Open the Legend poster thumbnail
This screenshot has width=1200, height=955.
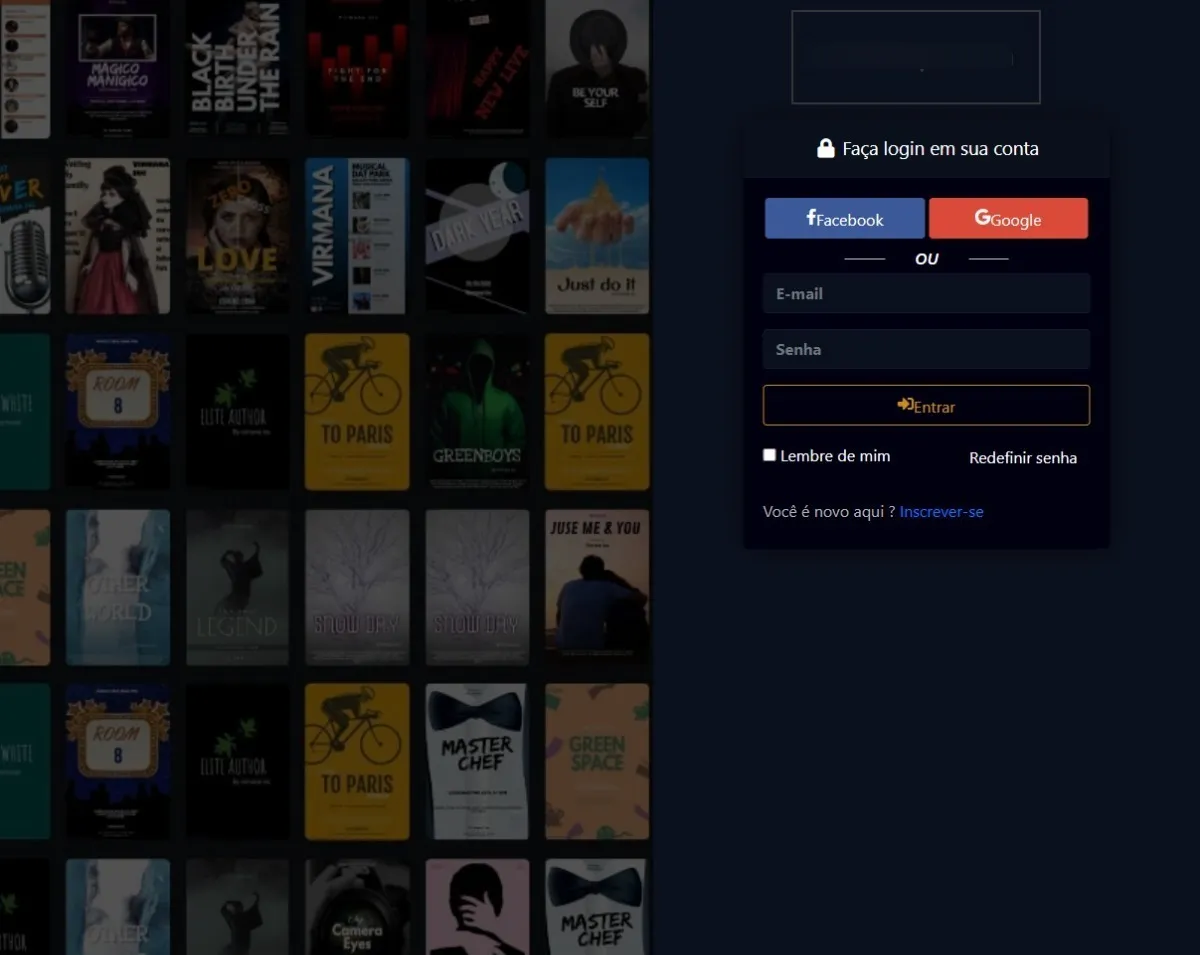click(x=237, y=588)
